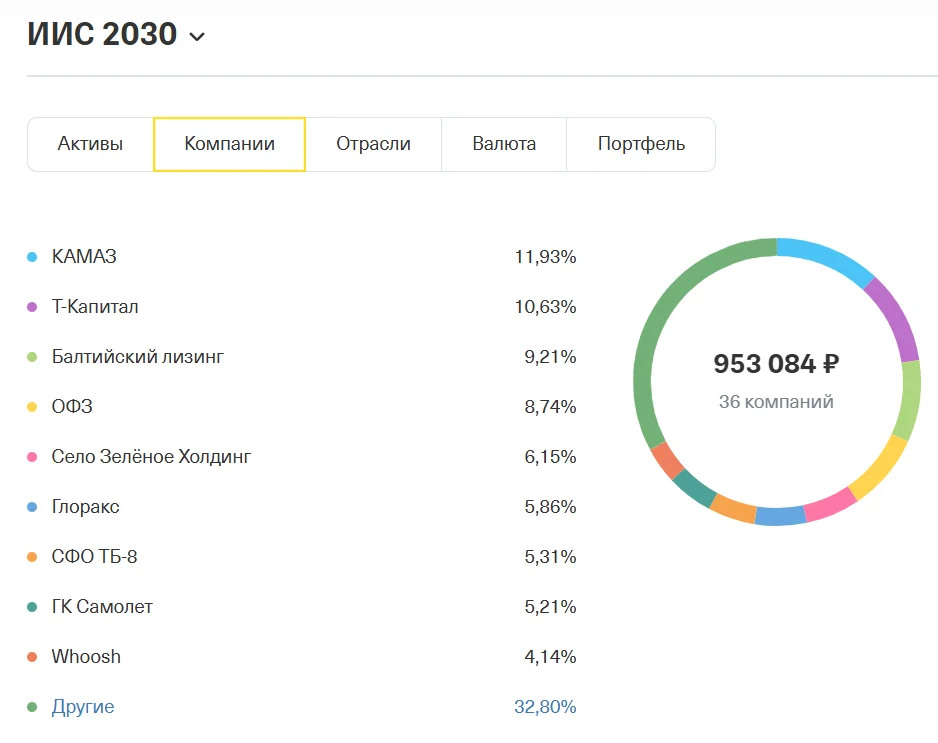Click the 36 компаний caption in the chart
This screenshot has height=743, width=938.
coord(776,401)
